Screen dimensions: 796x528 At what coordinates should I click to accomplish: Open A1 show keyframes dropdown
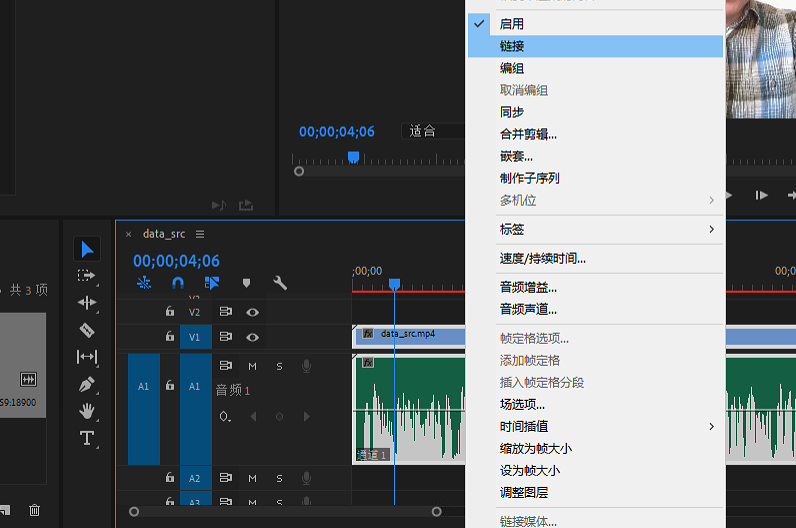(225, 417)
